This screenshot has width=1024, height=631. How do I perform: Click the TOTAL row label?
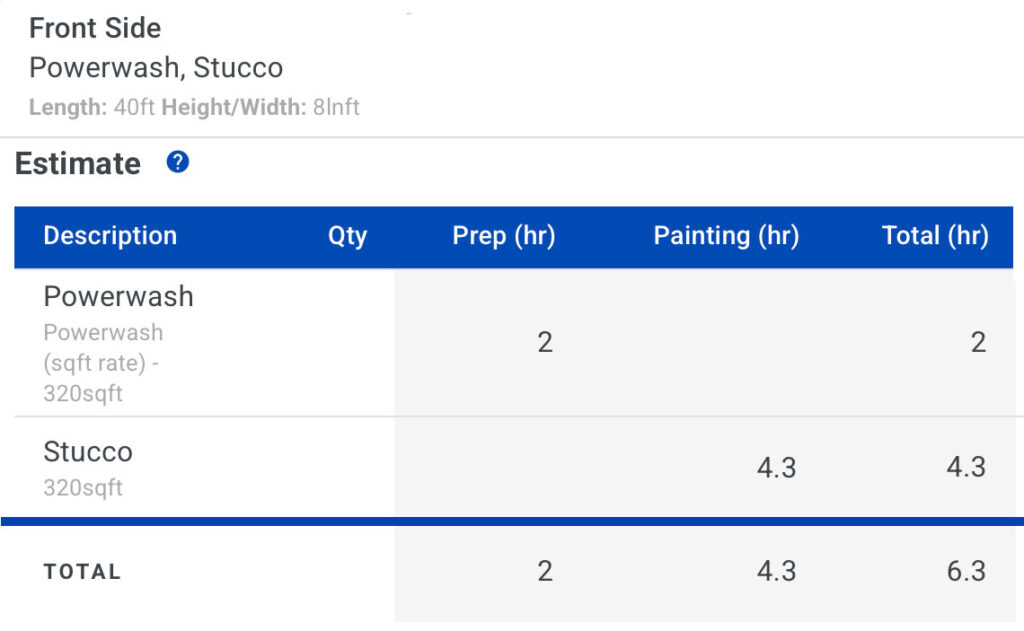(x=82, y=572)
